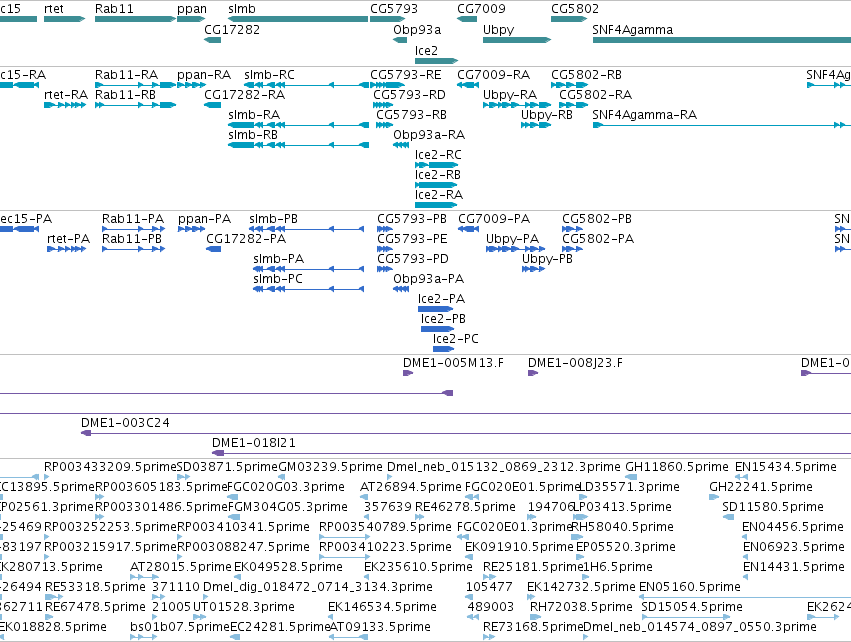Open the Ice2-PC protein label

(x=455, y=339)
